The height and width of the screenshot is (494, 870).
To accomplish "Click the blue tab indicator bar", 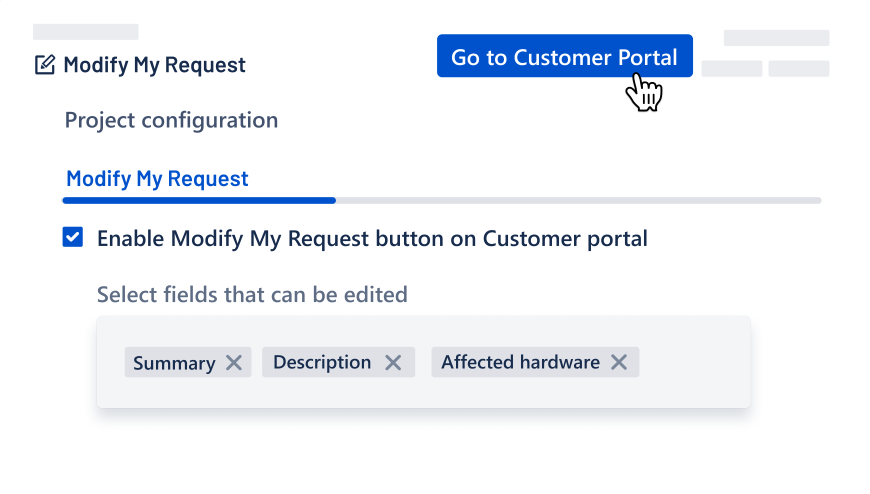I will click(x=198, y=200).
